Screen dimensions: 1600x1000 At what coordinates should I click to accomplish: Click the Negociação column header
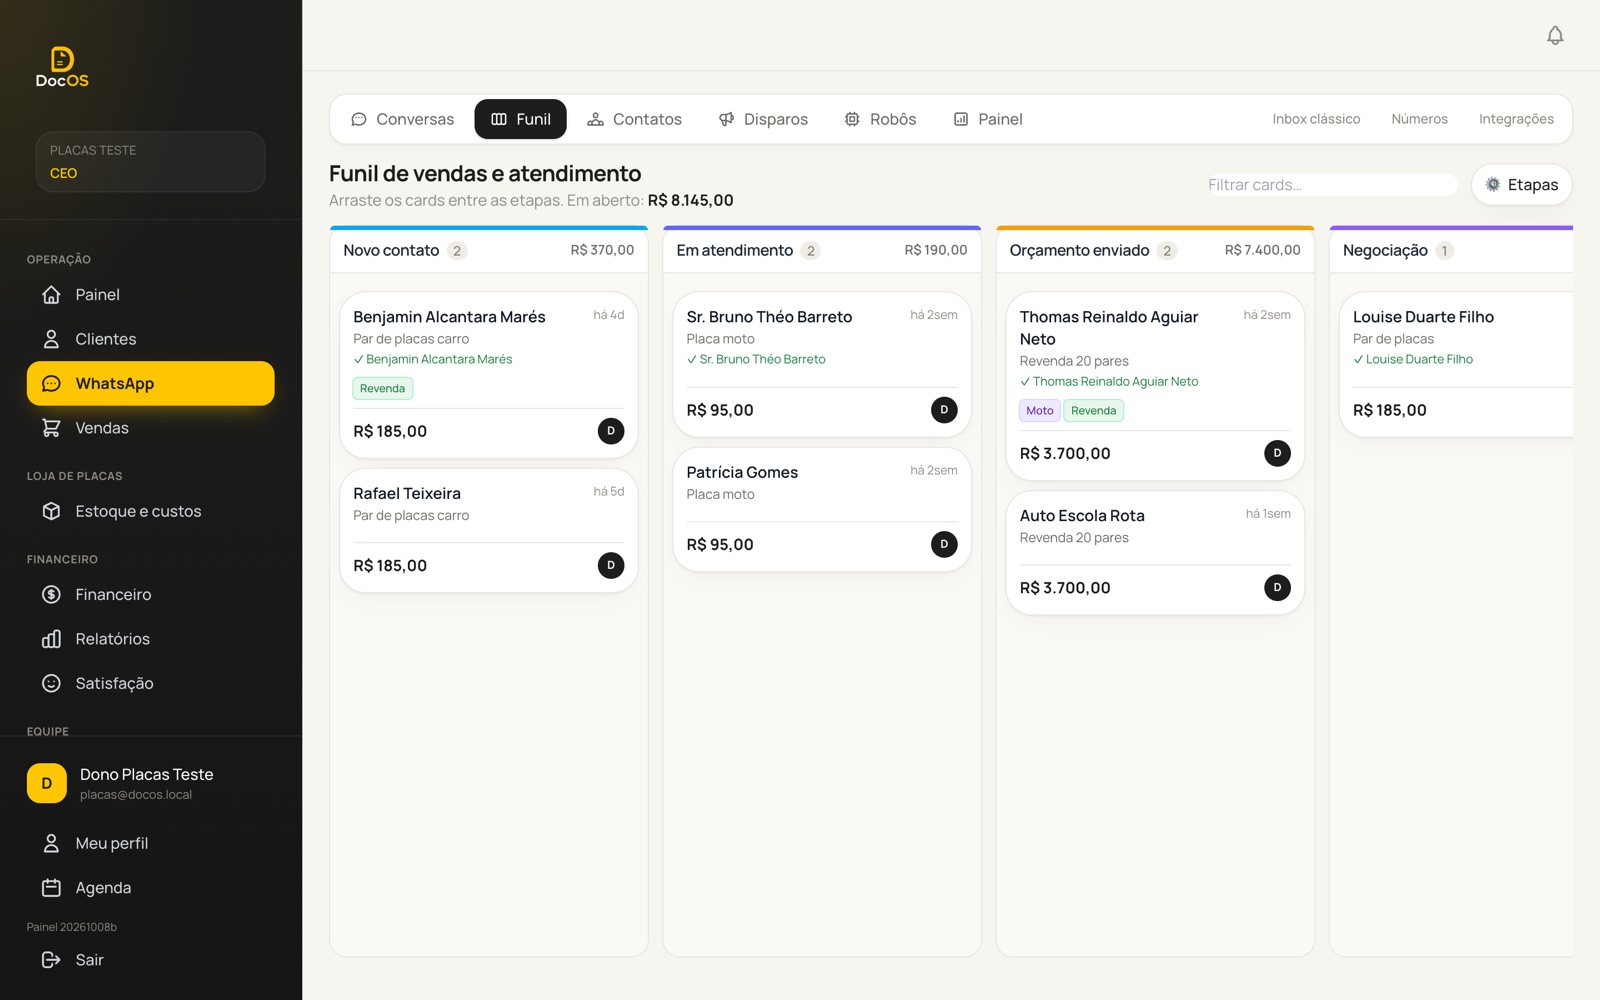coord(1451,251)
